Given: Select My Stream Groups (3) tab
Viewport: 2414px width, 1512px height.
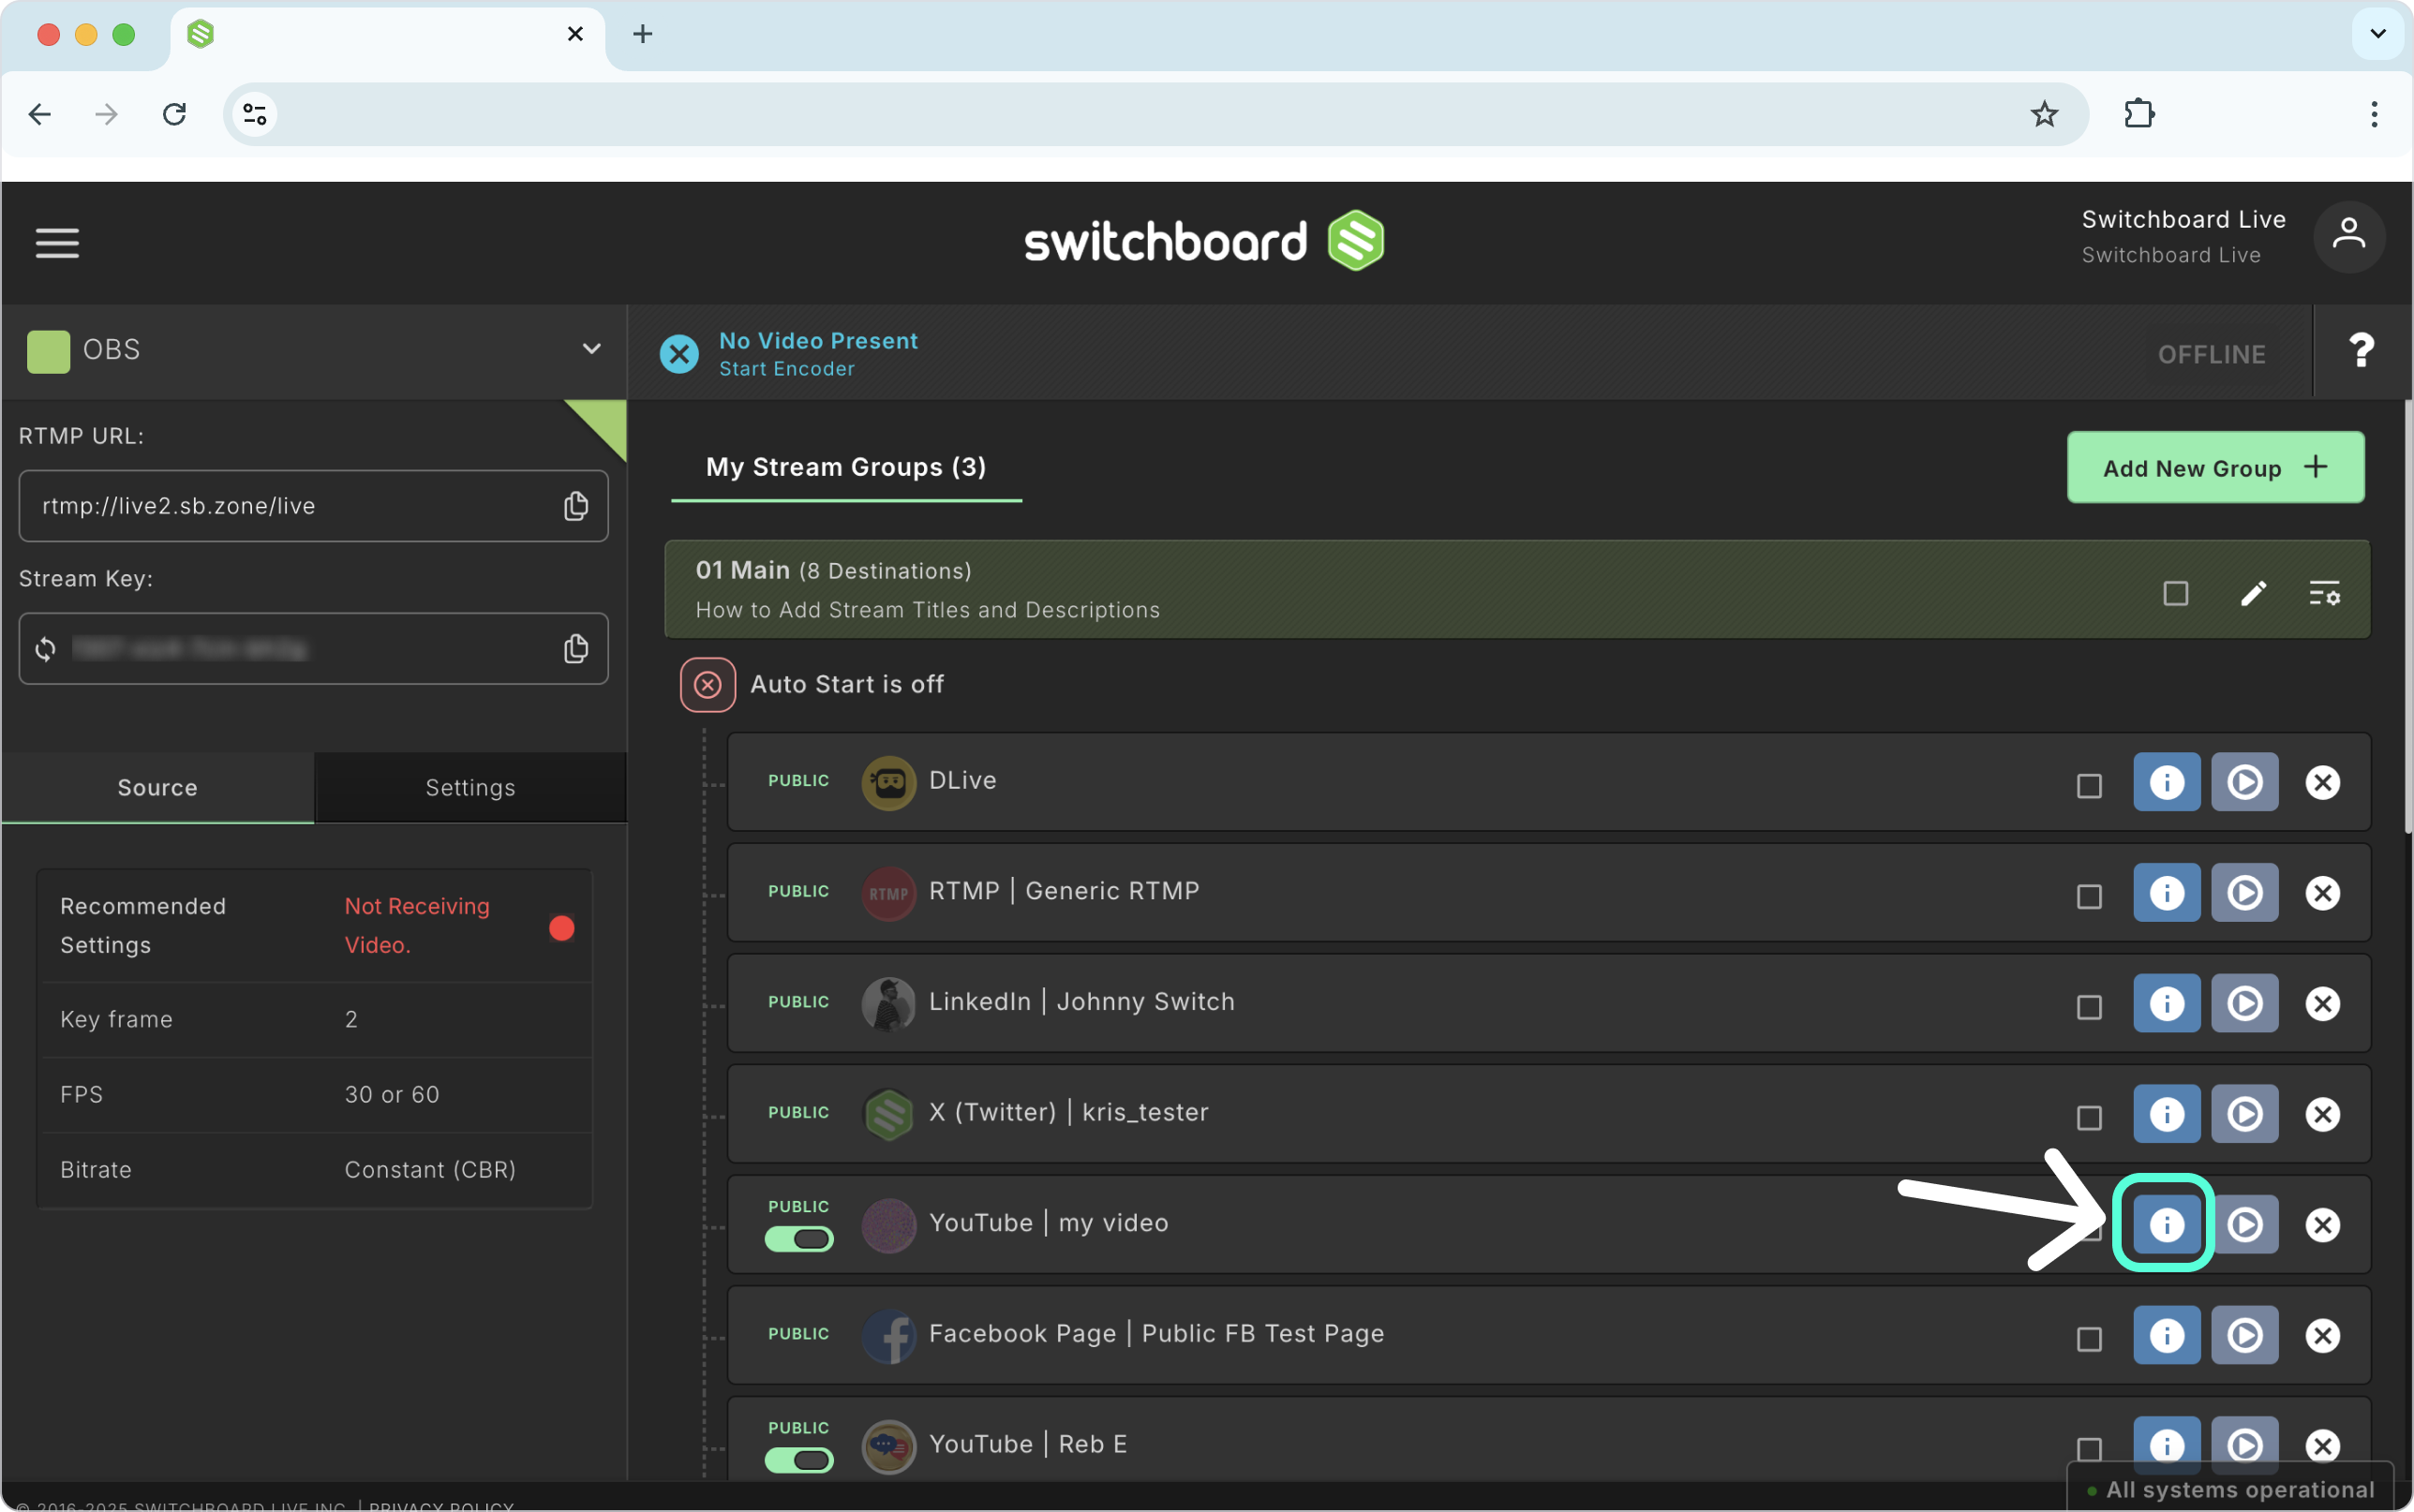Looking at the screenshot, I should [846, 467].
